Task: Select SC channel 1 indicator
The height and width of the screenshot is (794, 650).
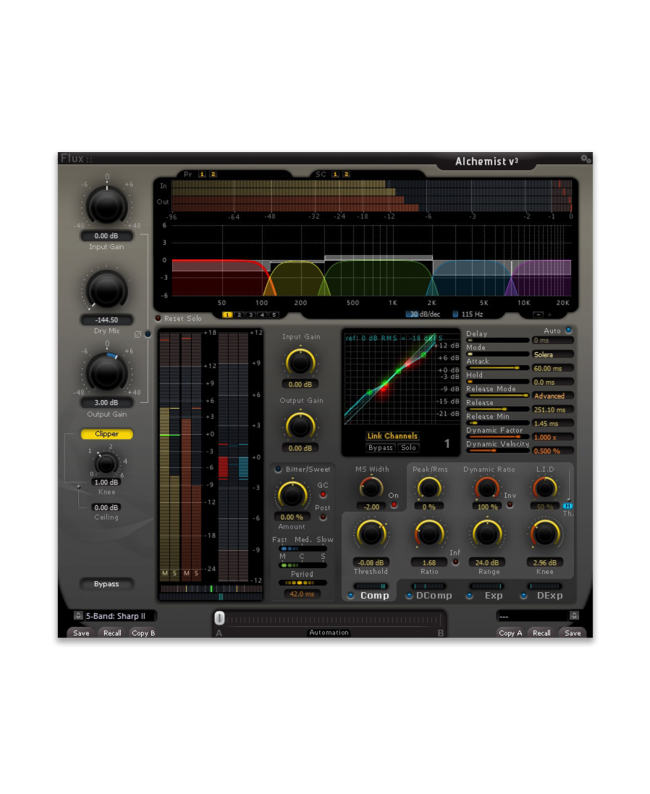Action: 335,174
